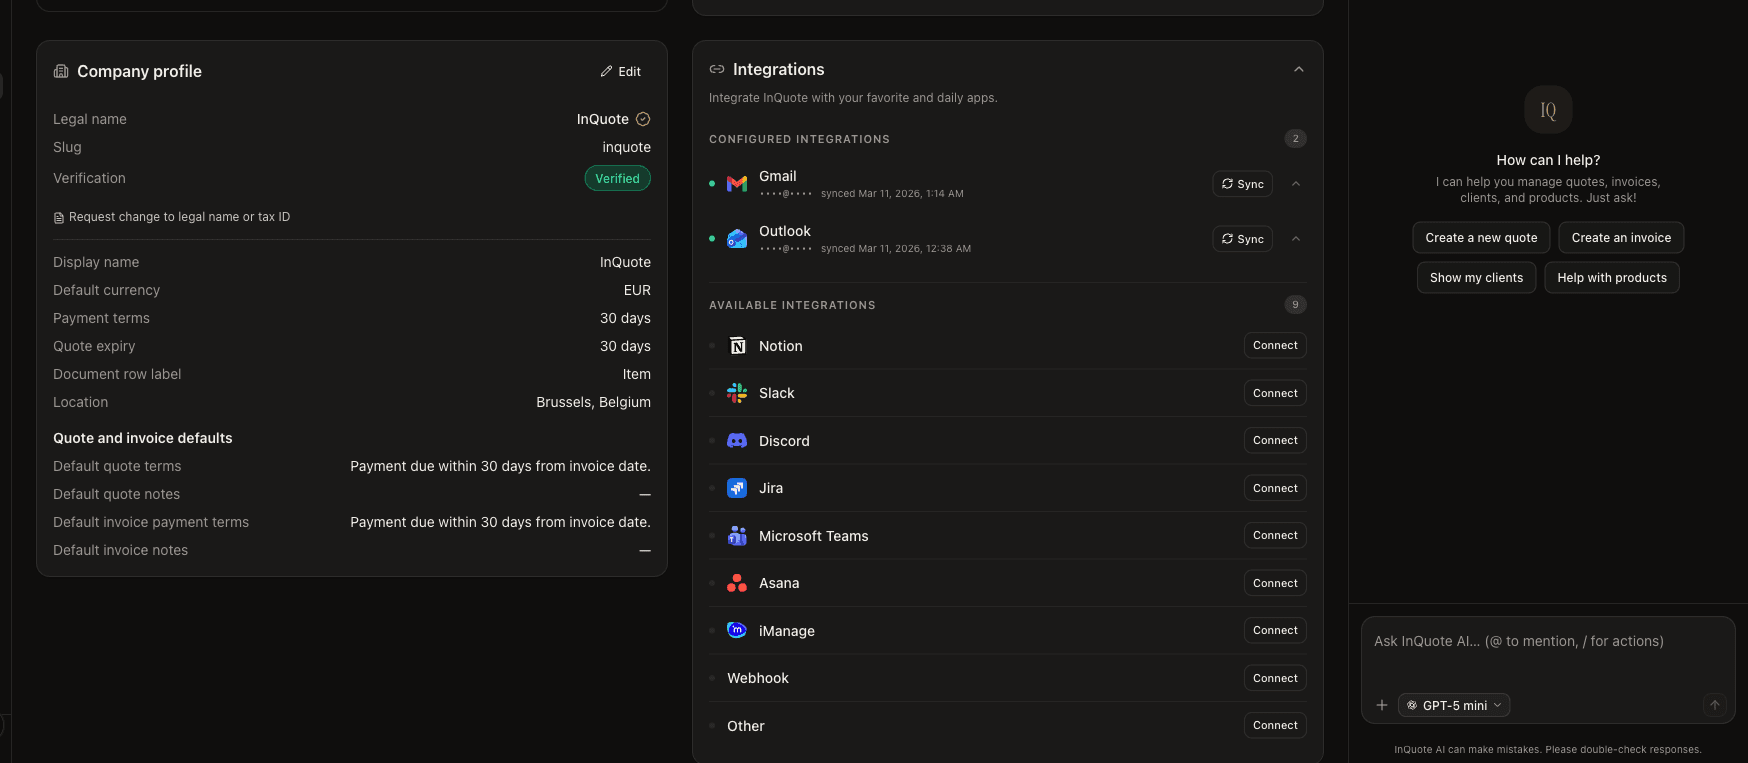
Task: Click the iManage logo icon
Action: pyautogui.click(x=737, y=630)
